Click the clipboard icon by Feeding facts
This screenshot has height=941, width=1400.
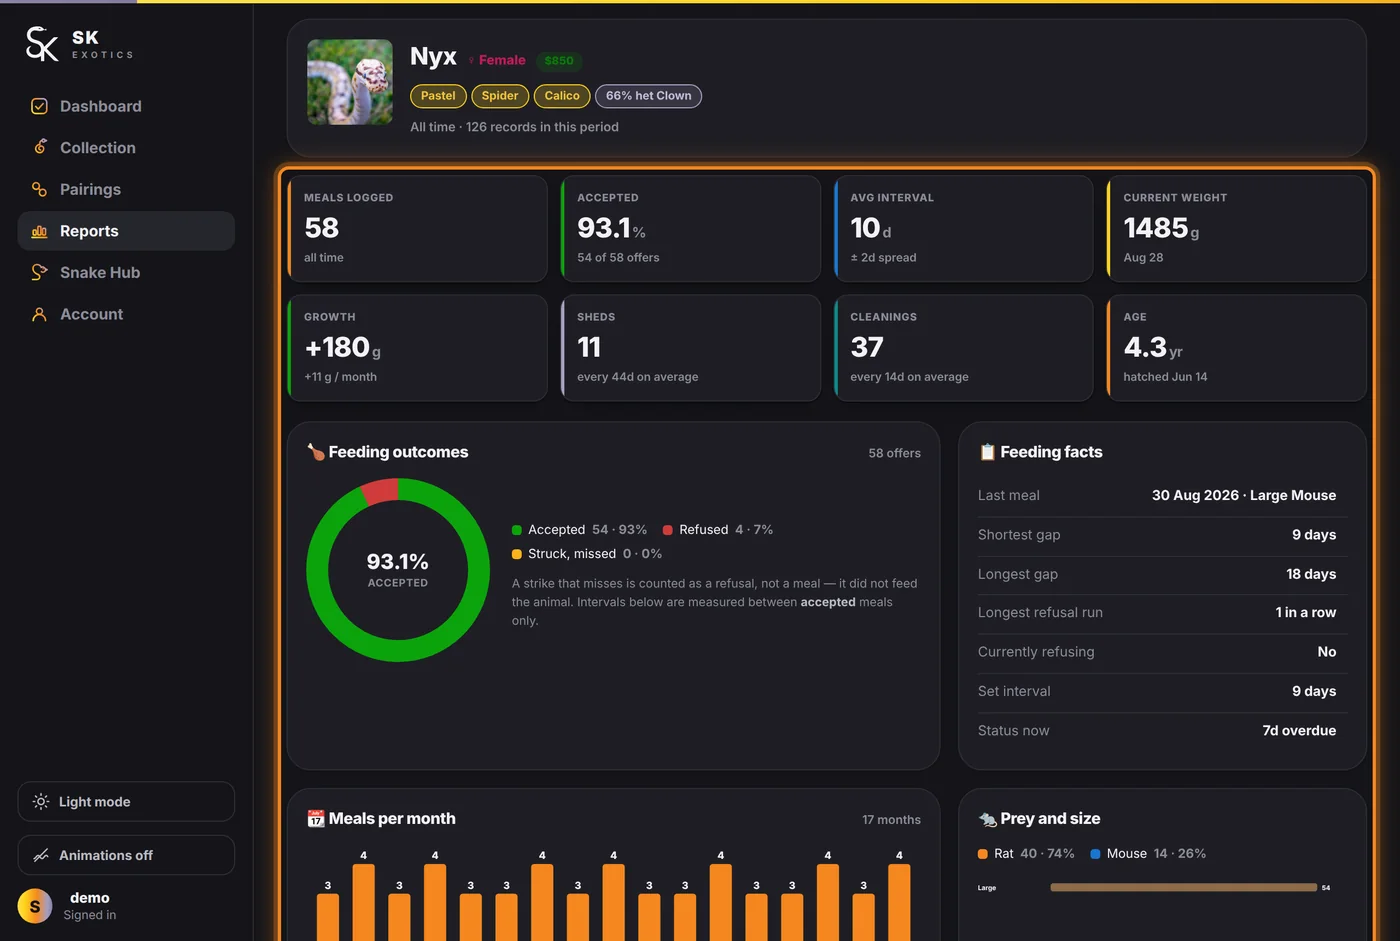(x=987, y=452)
